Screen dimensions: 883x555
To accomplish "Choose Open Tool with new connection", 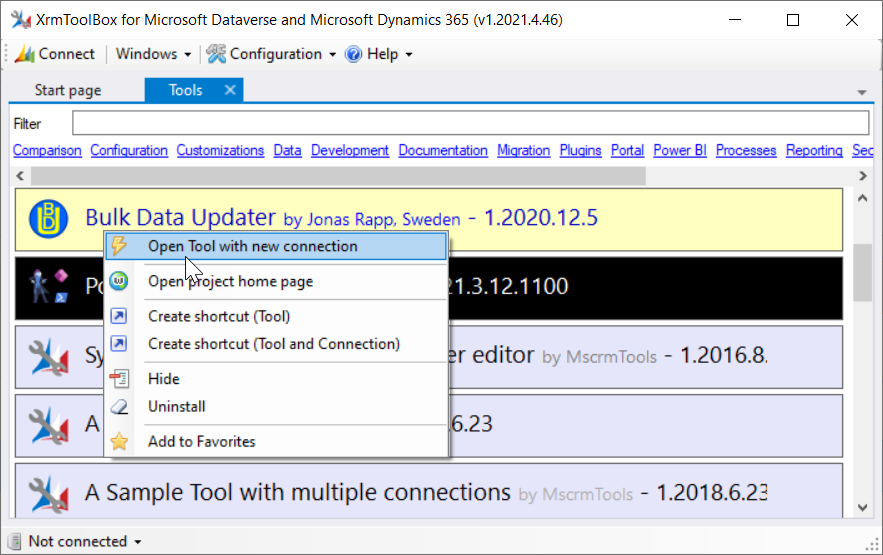I will (277, 246).
